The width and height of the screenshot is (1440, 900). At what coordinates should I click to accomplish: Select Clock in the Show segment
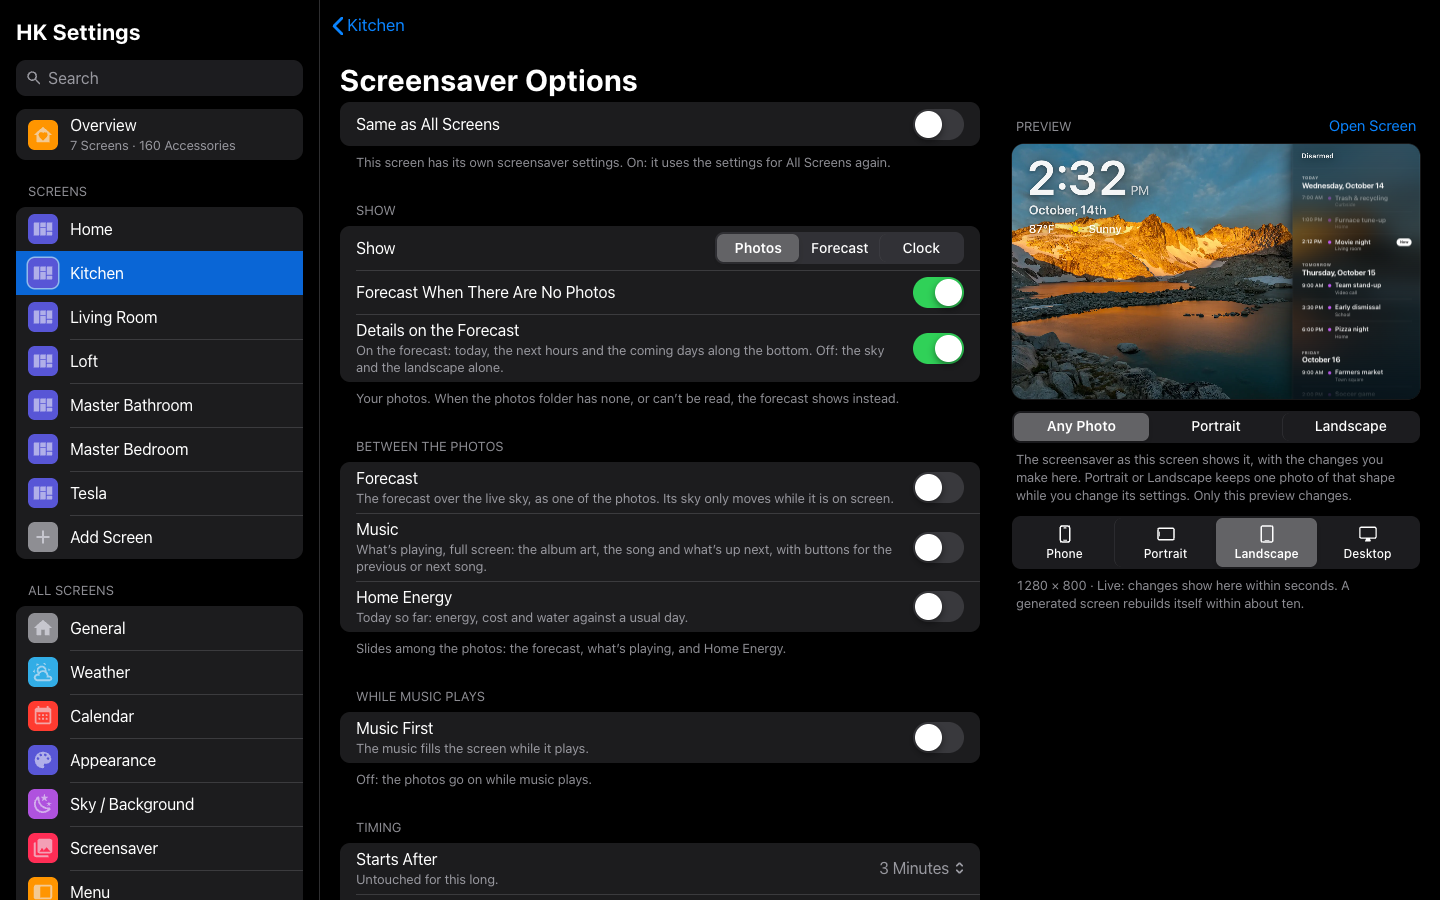tap(921, 248)
